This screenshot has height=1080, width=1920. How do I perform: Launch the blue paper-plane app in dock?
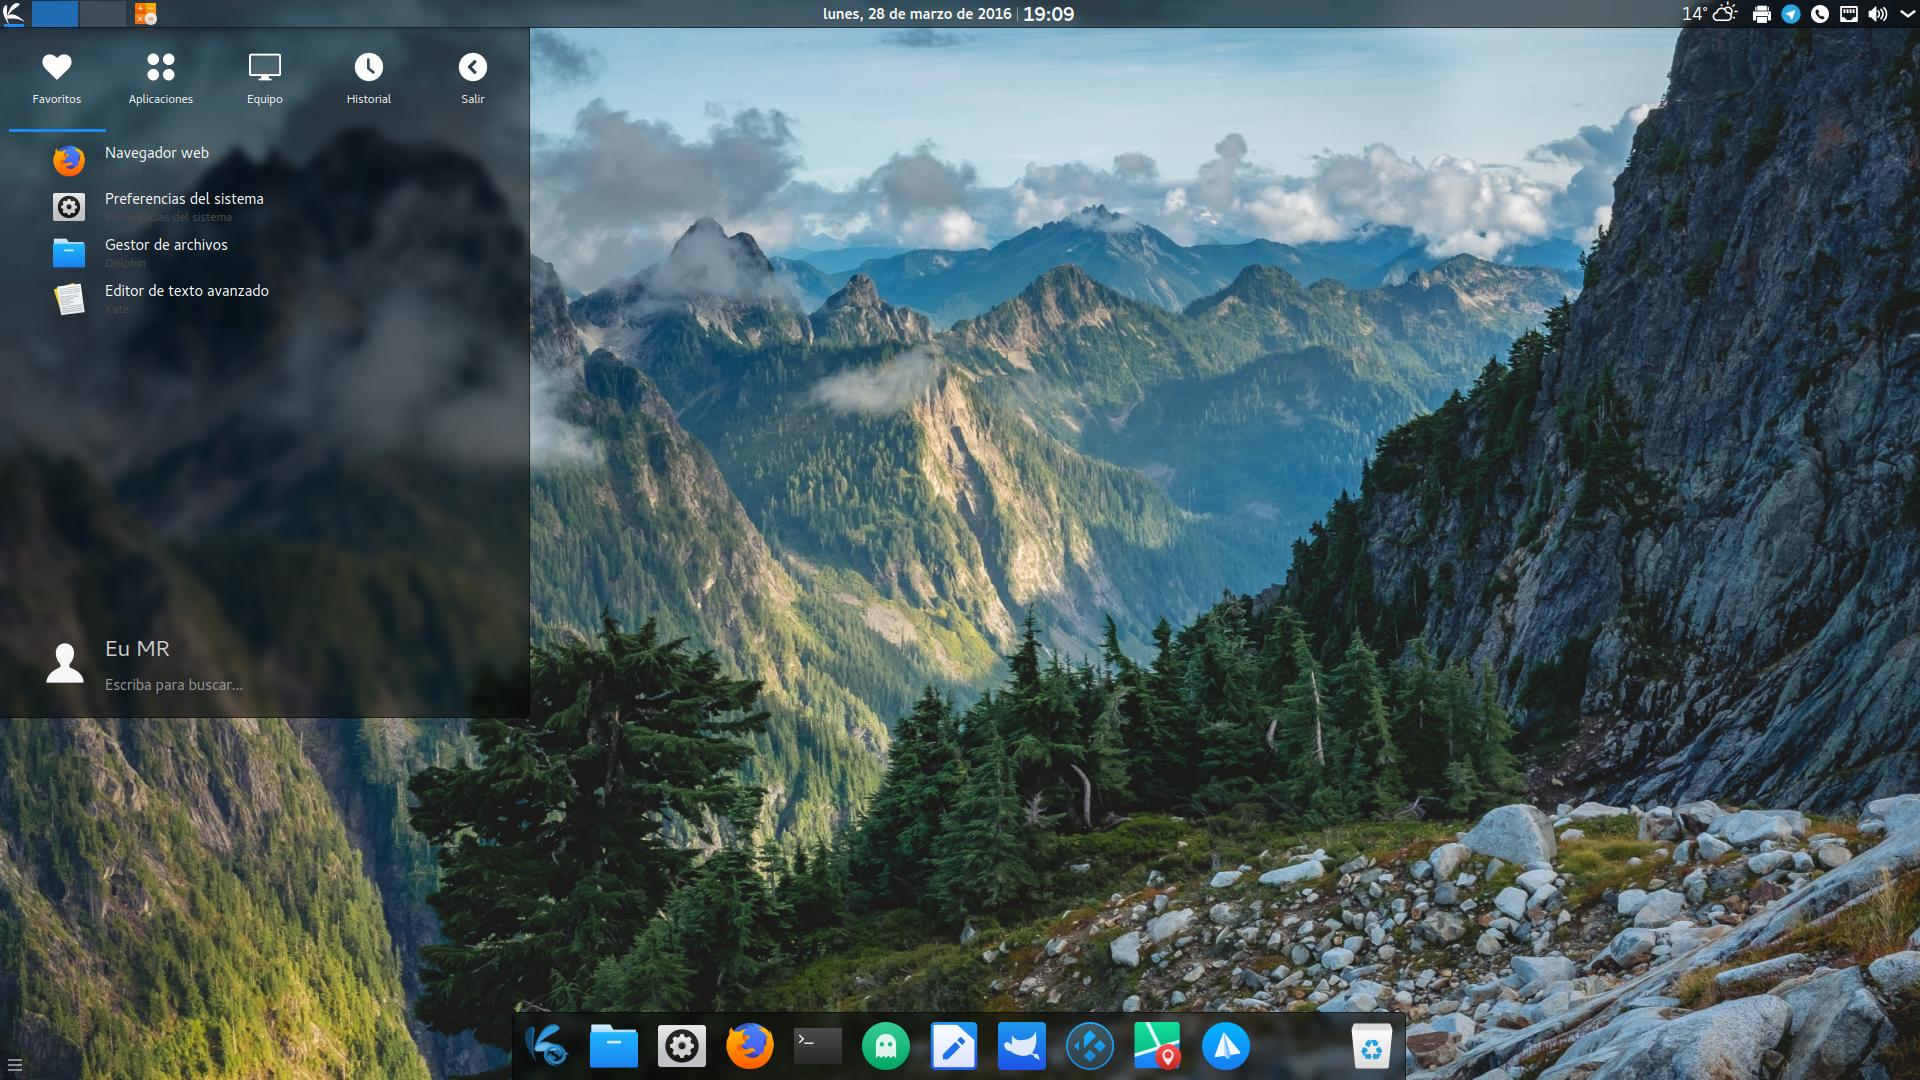pyautogui.click(x=1226, y=1046)
